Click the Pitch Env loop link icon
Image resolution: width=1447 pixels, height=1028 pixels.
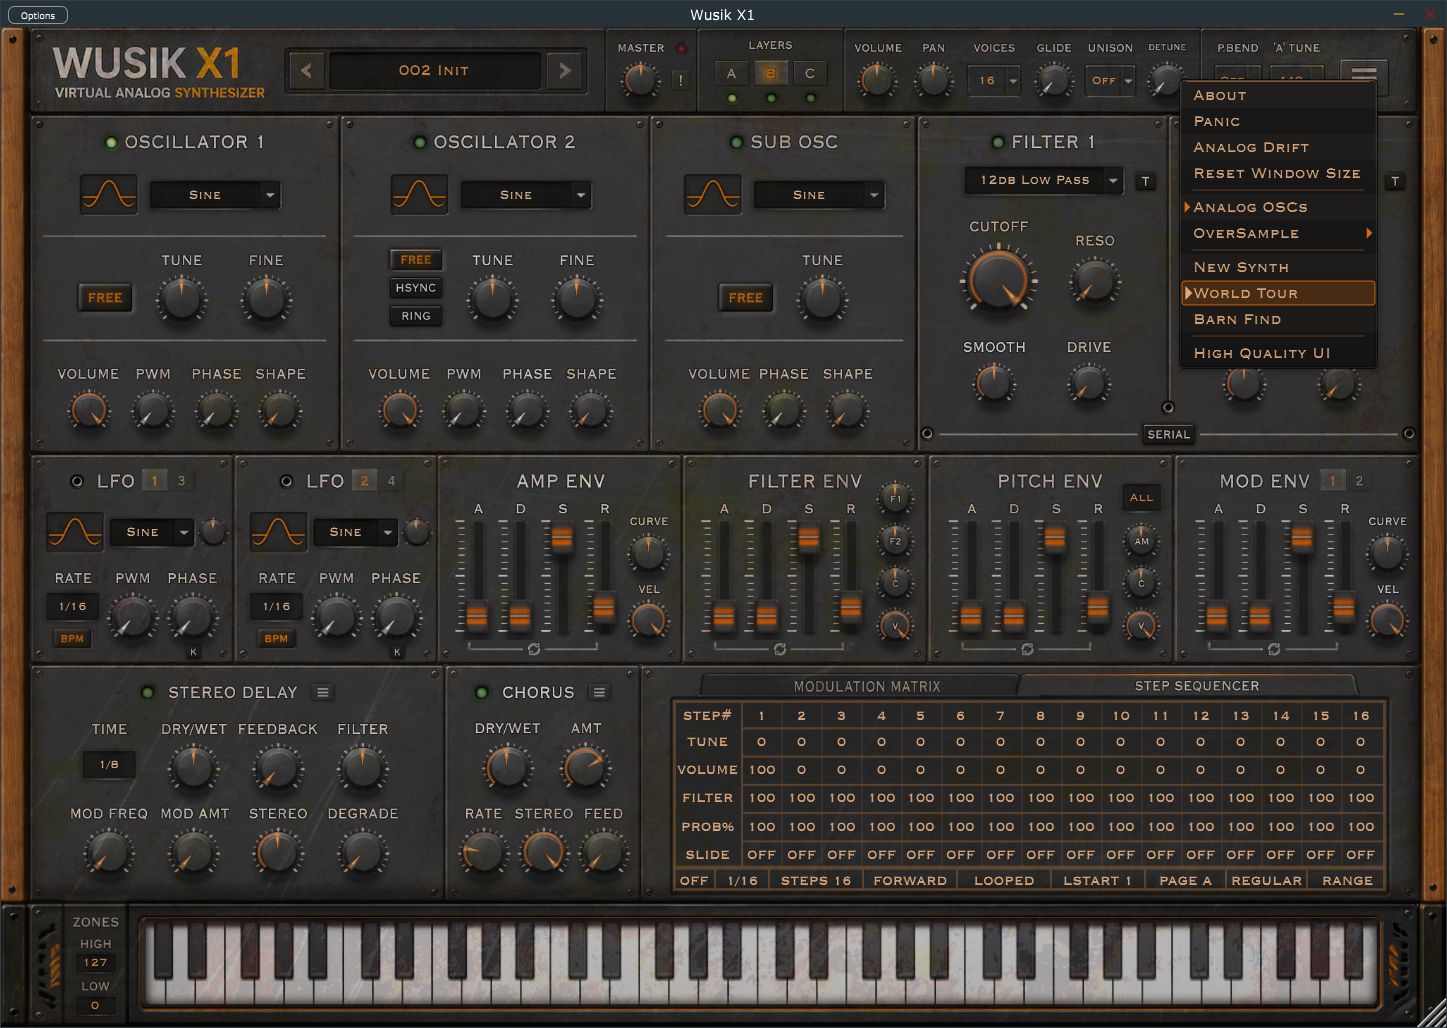coord(1027,649)
